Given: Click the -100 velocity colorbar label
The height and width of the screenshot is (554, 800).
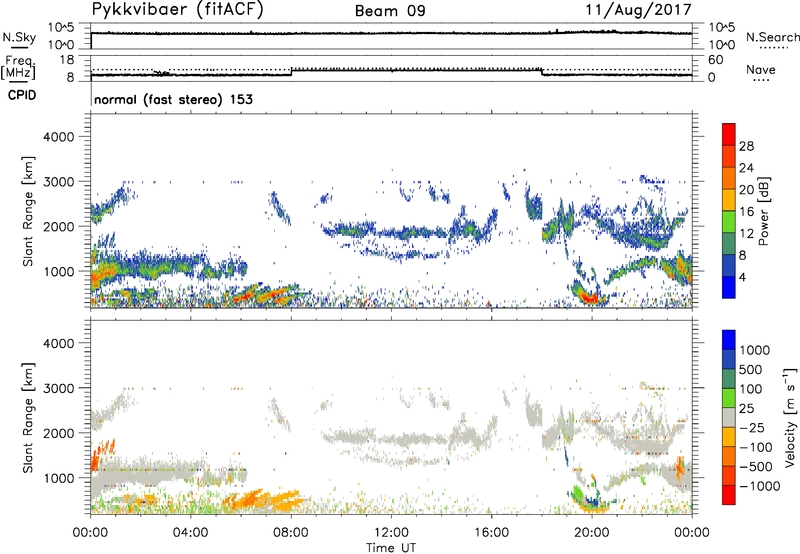Looking at the screenshot, I should click(756, 447).
